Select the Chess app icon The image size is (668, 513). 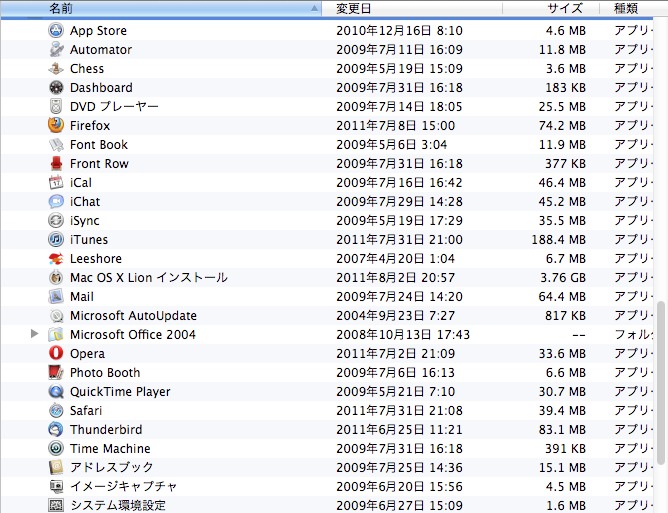click(56, 69)
